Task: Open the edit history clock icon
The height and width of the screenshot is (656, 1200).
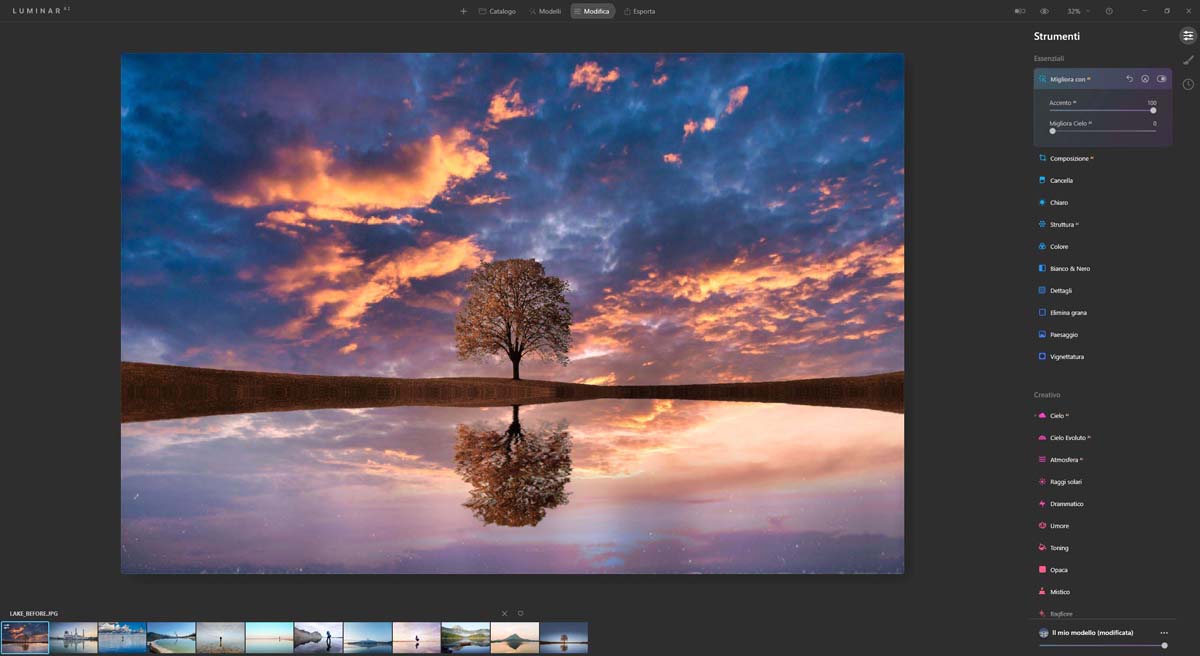Action: coord(1188,84)
